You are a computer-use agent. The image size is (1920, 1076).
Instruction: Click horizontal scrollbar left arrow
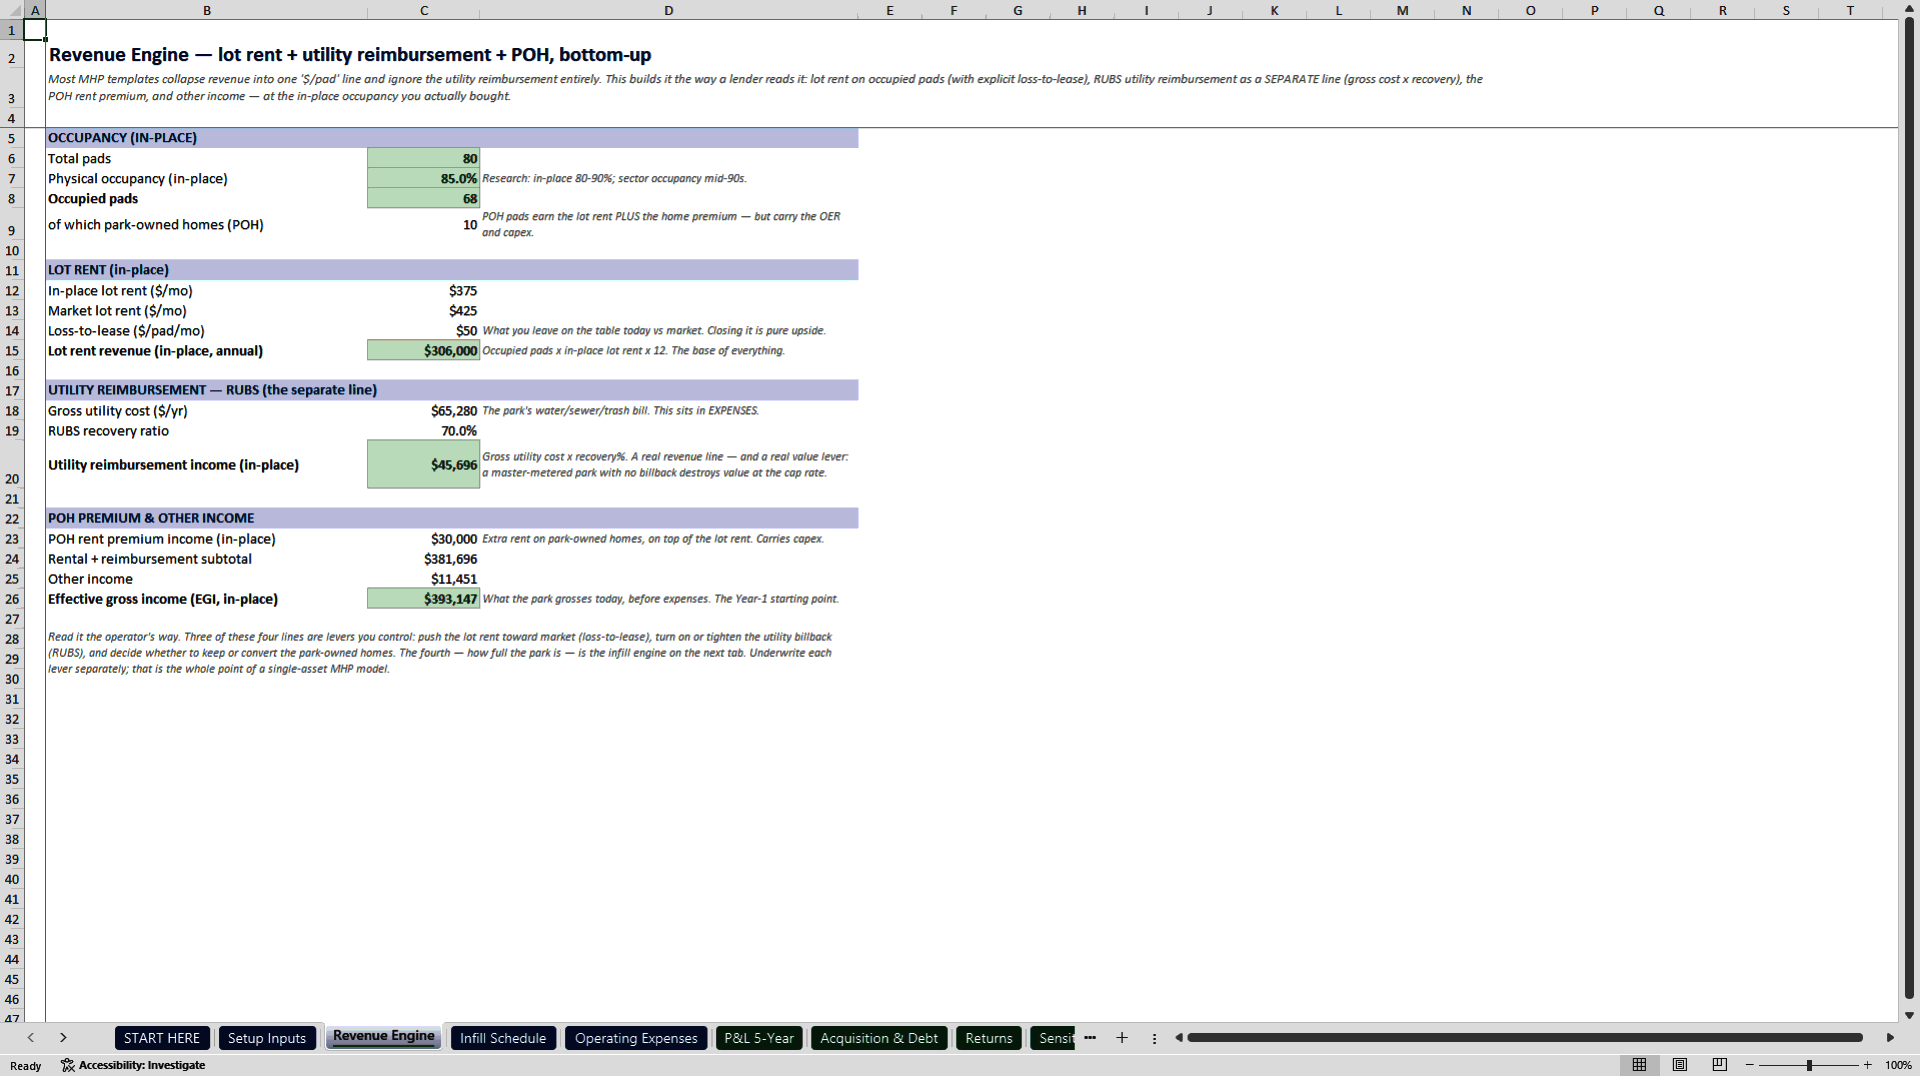(x=1179, y=1038)
